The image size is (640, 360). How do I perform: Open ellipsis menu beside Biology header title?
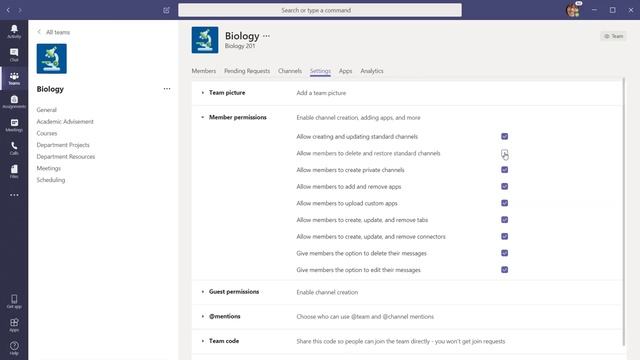pos(266,36)
